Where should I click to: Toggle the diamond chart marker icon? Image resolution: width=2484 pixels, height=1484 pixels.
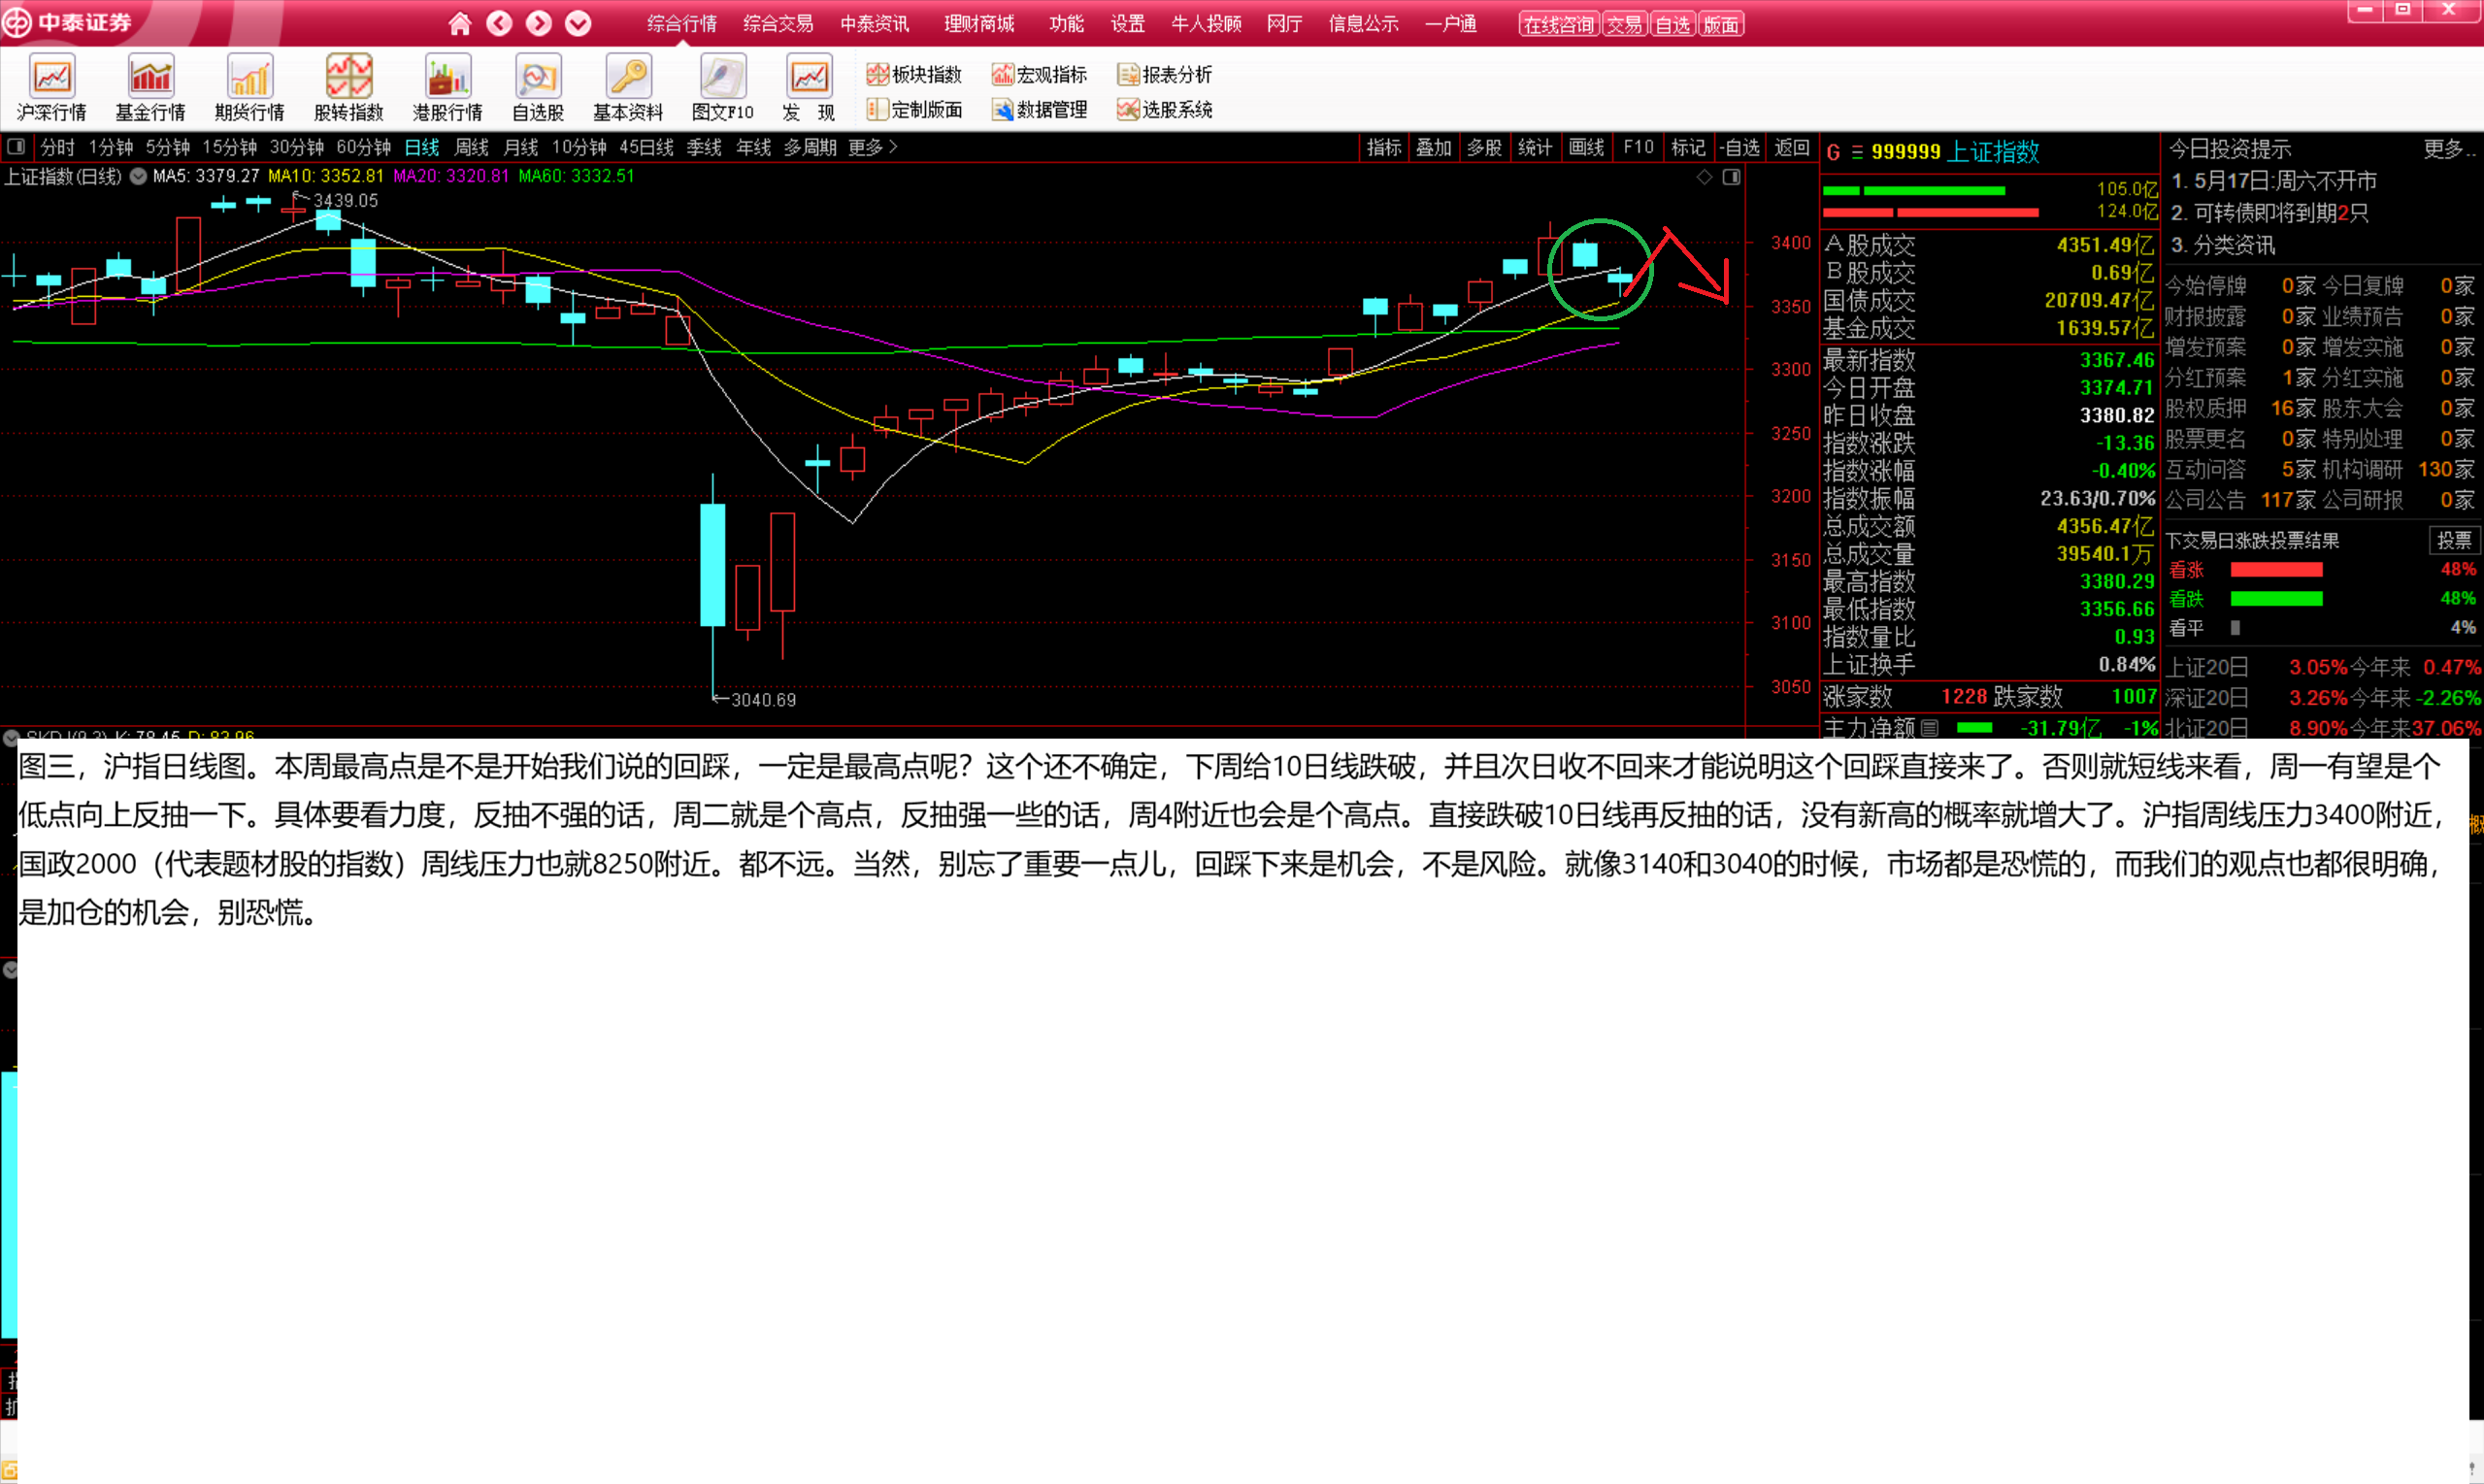tap(1704, 177)
